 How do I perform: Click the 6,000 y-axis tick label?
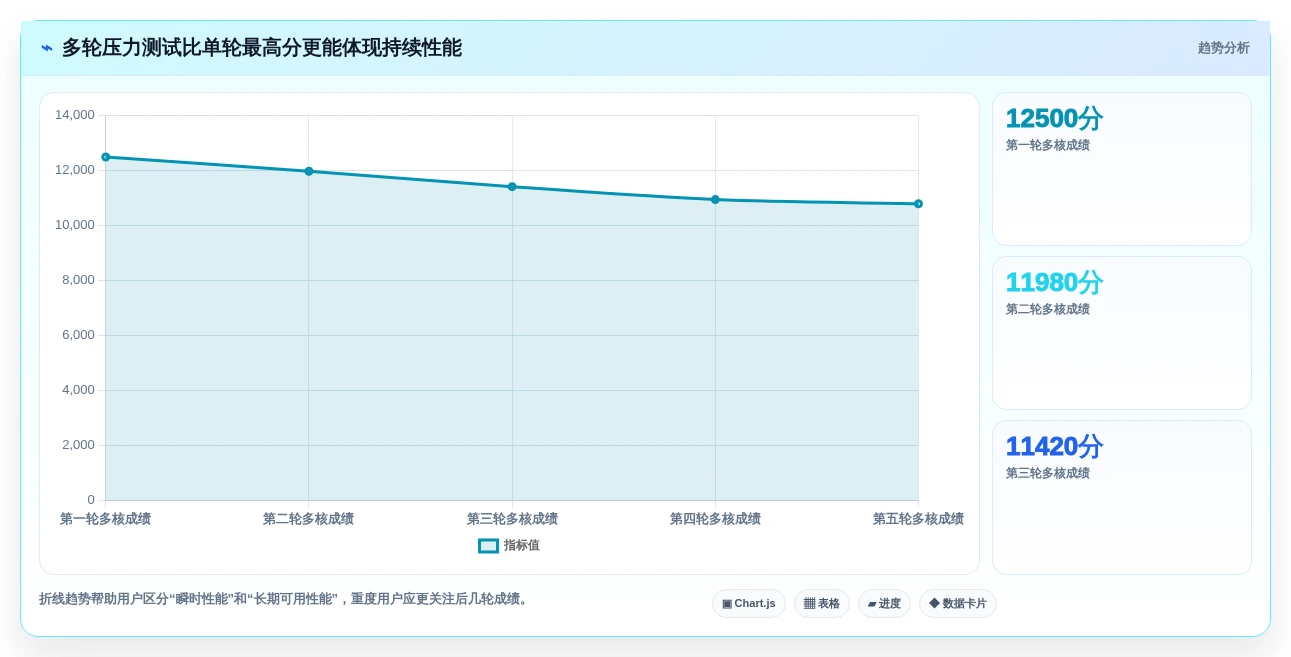[78, 335]
